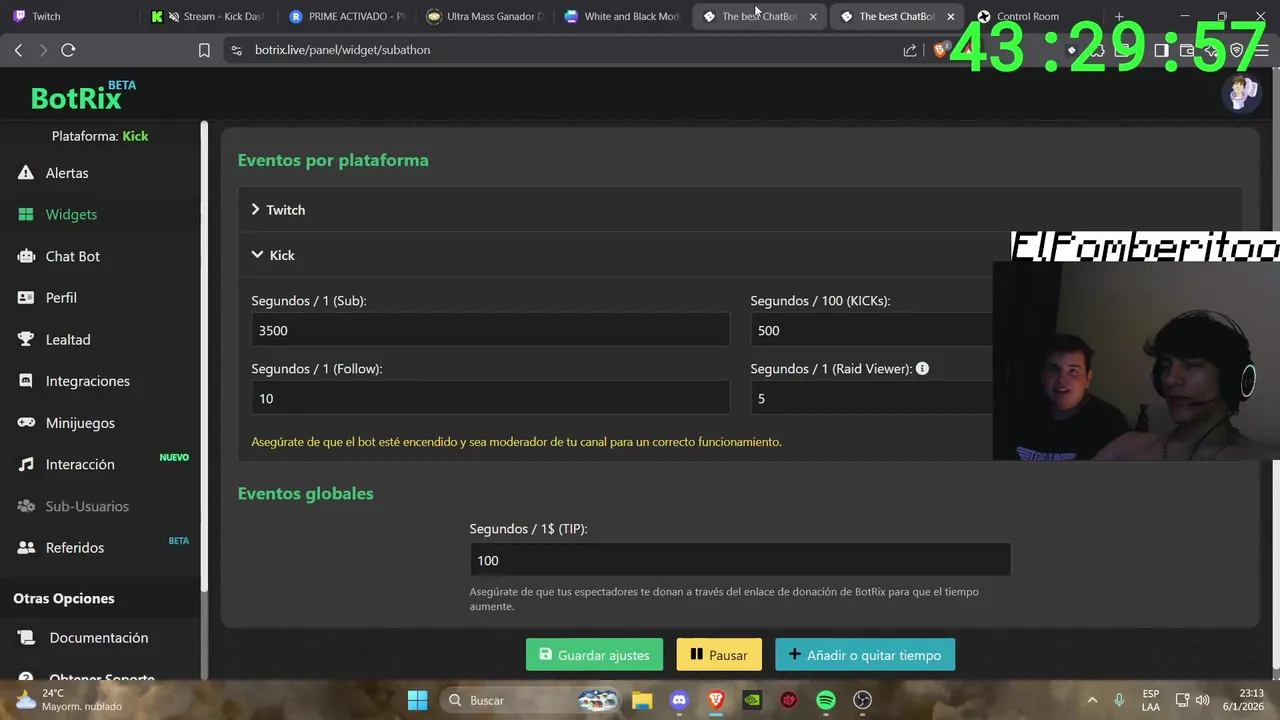
Task: Open the Widgets sidebar section
Action: pyautogui.click(x=100, y=214)
